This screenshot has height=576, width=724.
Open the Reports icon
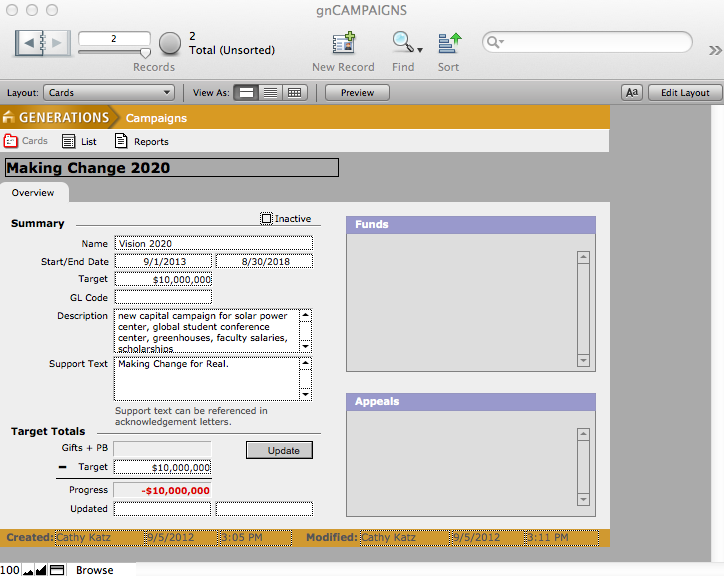[x=122, y=142]
